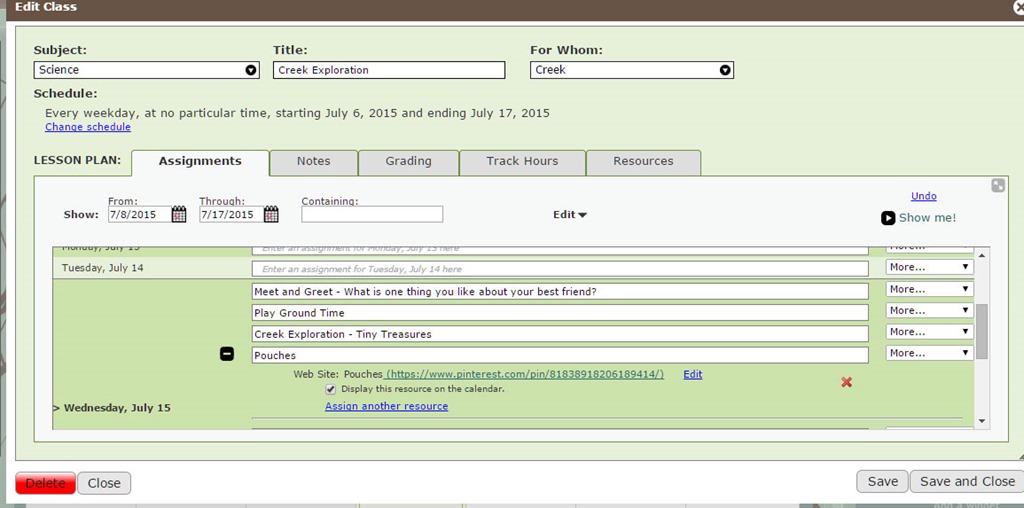Click the Containing search text field
The height and width of the screenshot is (508, 1024).
372,214
